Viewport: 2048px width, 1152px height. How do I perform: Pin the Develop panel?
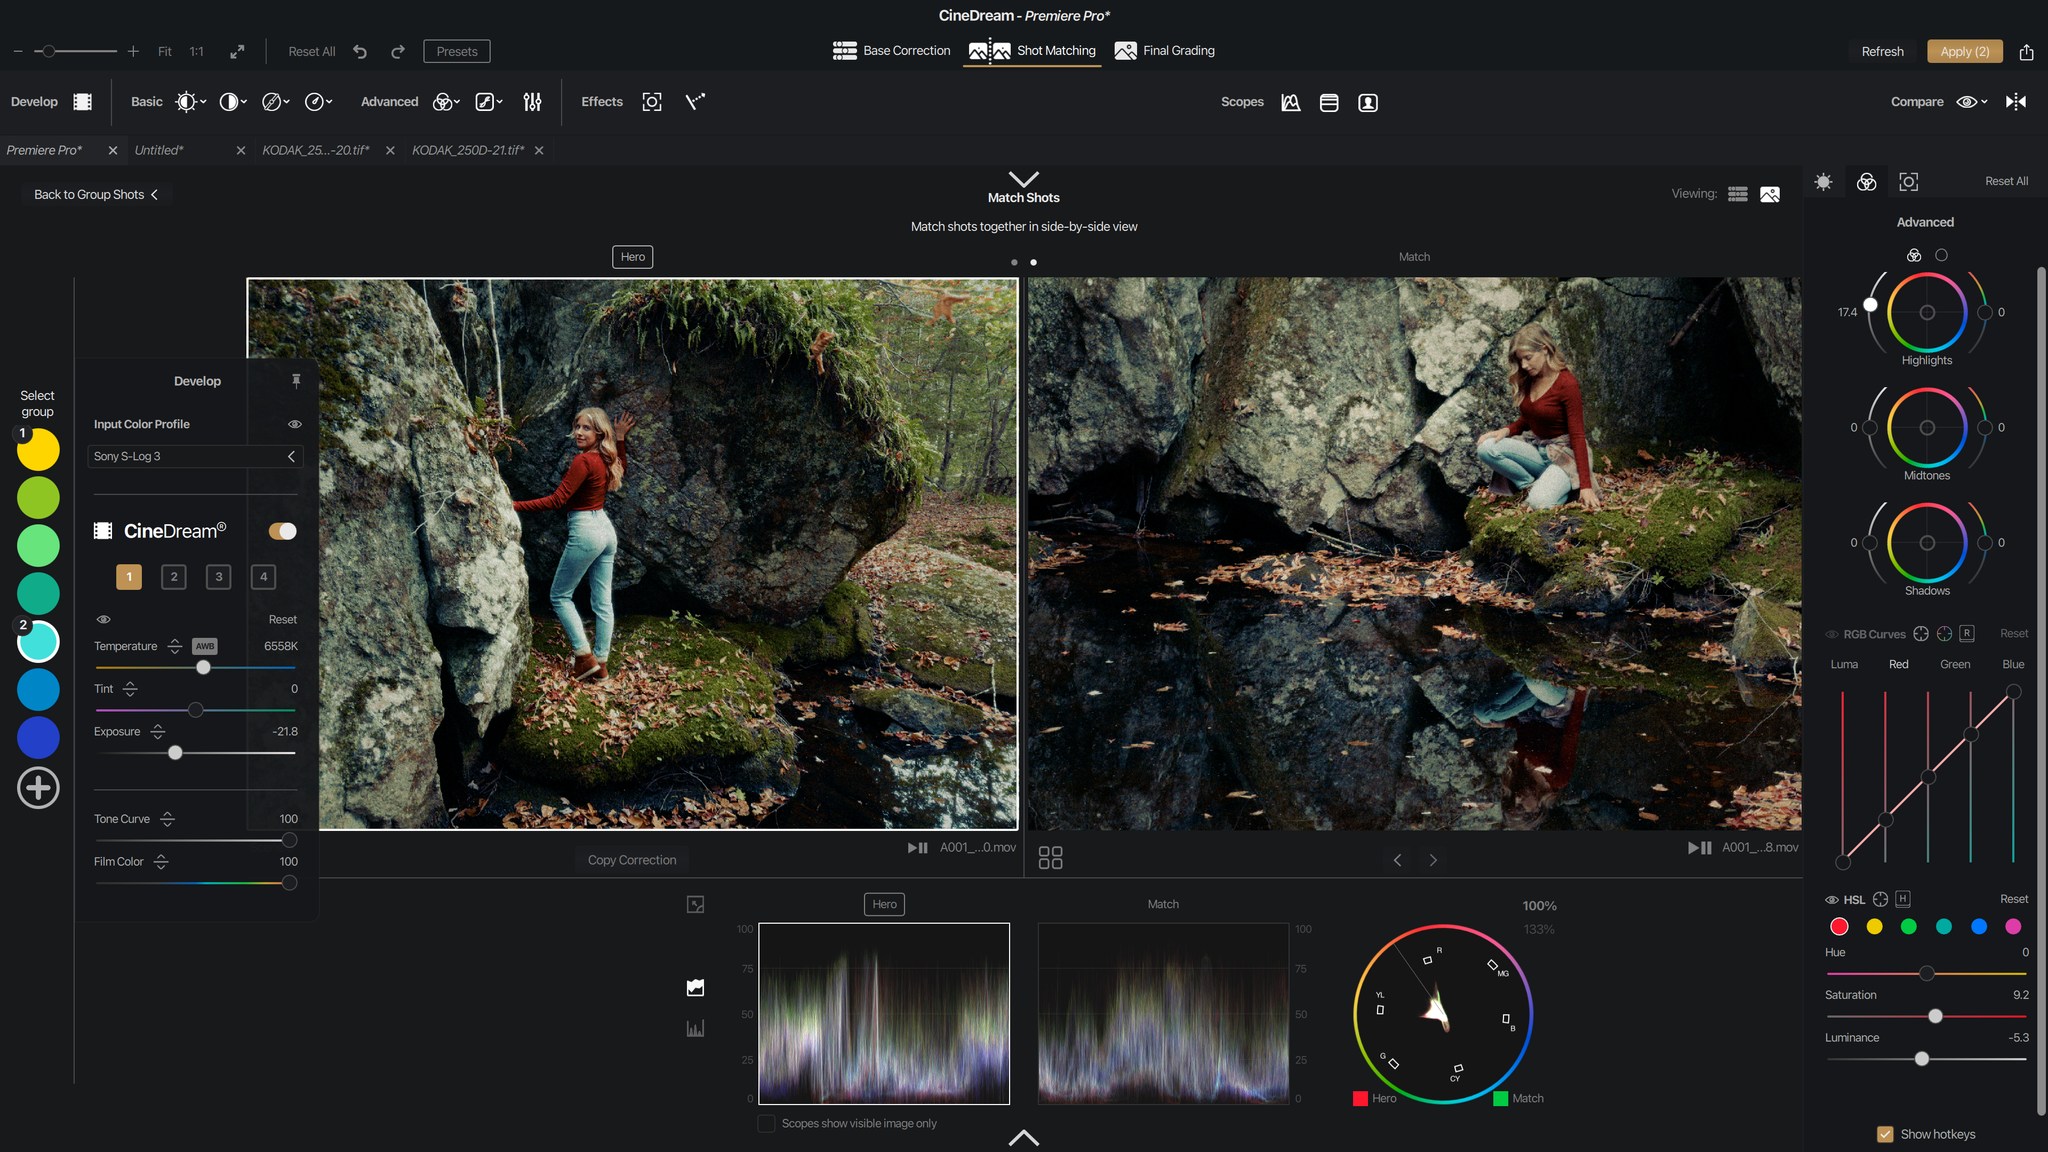(x=296, y=381)
